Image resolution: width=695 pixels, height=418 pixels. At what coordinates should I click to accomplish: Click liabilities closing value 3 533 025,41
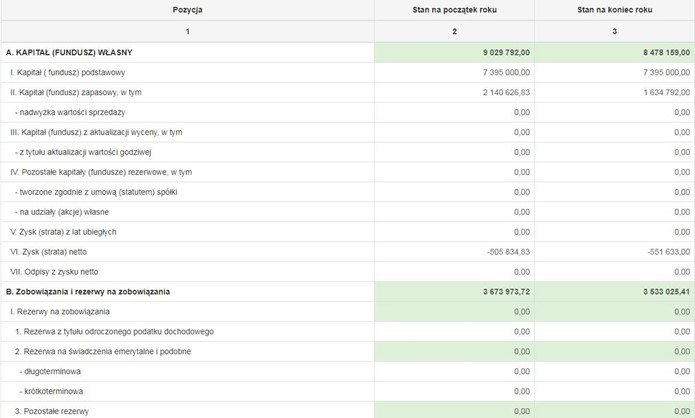(x=667, y=292)
